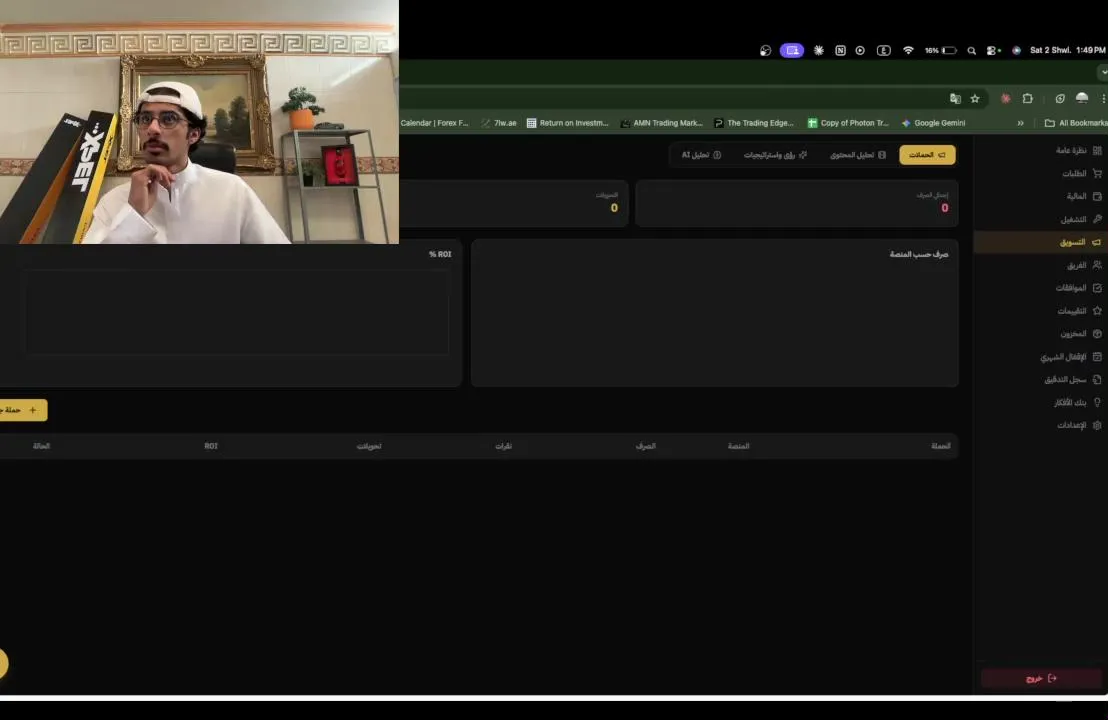1108x720 pixels.
Task: Click the red خروج logout button
Action: 1041,678
